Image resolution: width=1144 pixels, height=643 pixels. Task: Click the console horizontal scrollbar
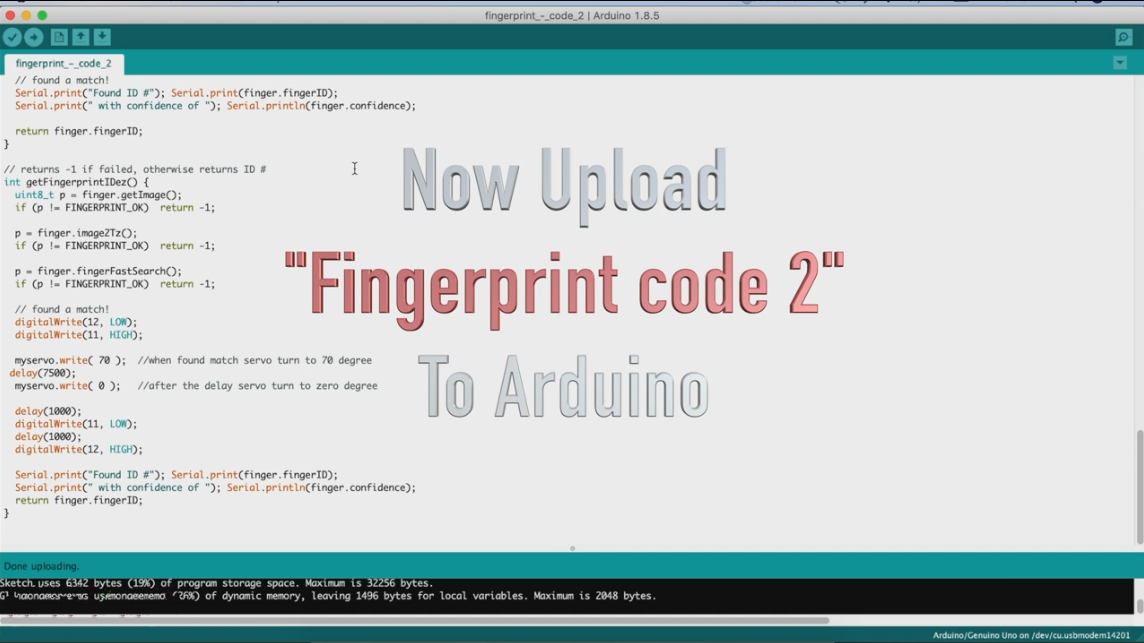[x=414, y=620]
